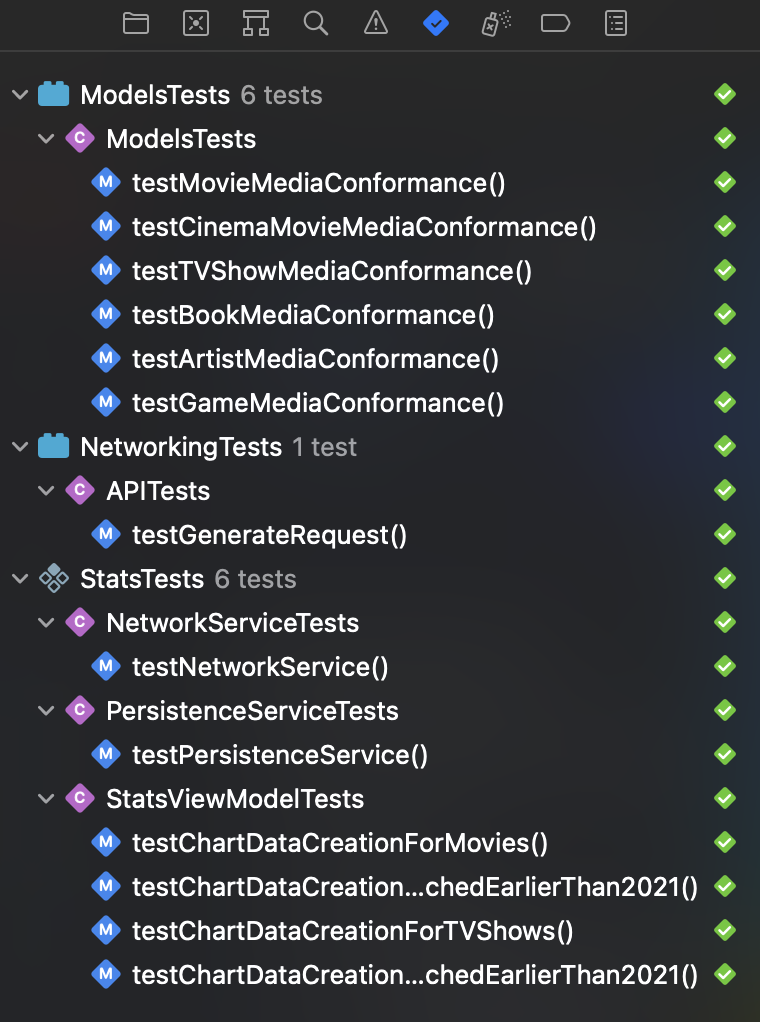760x1022 pixels.
Task: Click the green status mark for testGenerateRequest()
Action: (x=725, y=535)
